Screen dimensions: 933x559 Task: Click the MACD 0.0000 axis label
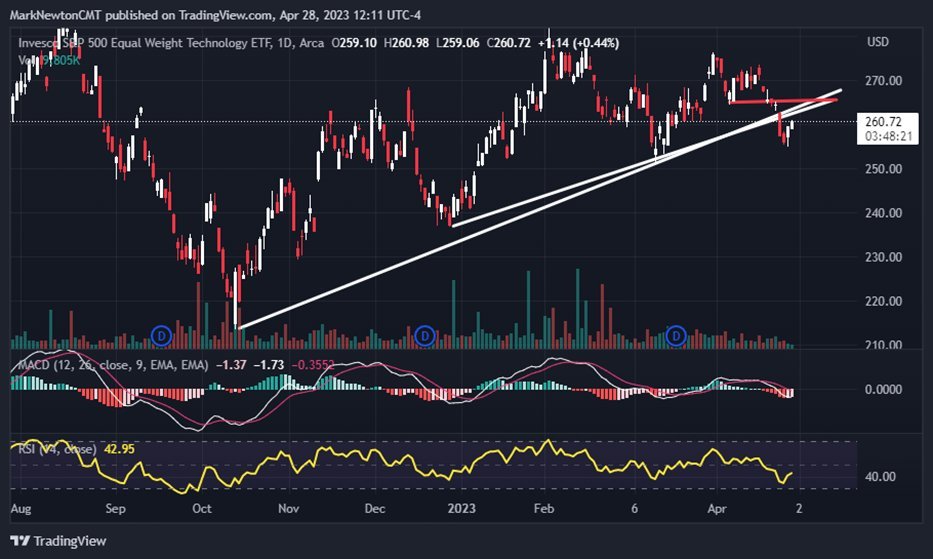pos(883,389)
